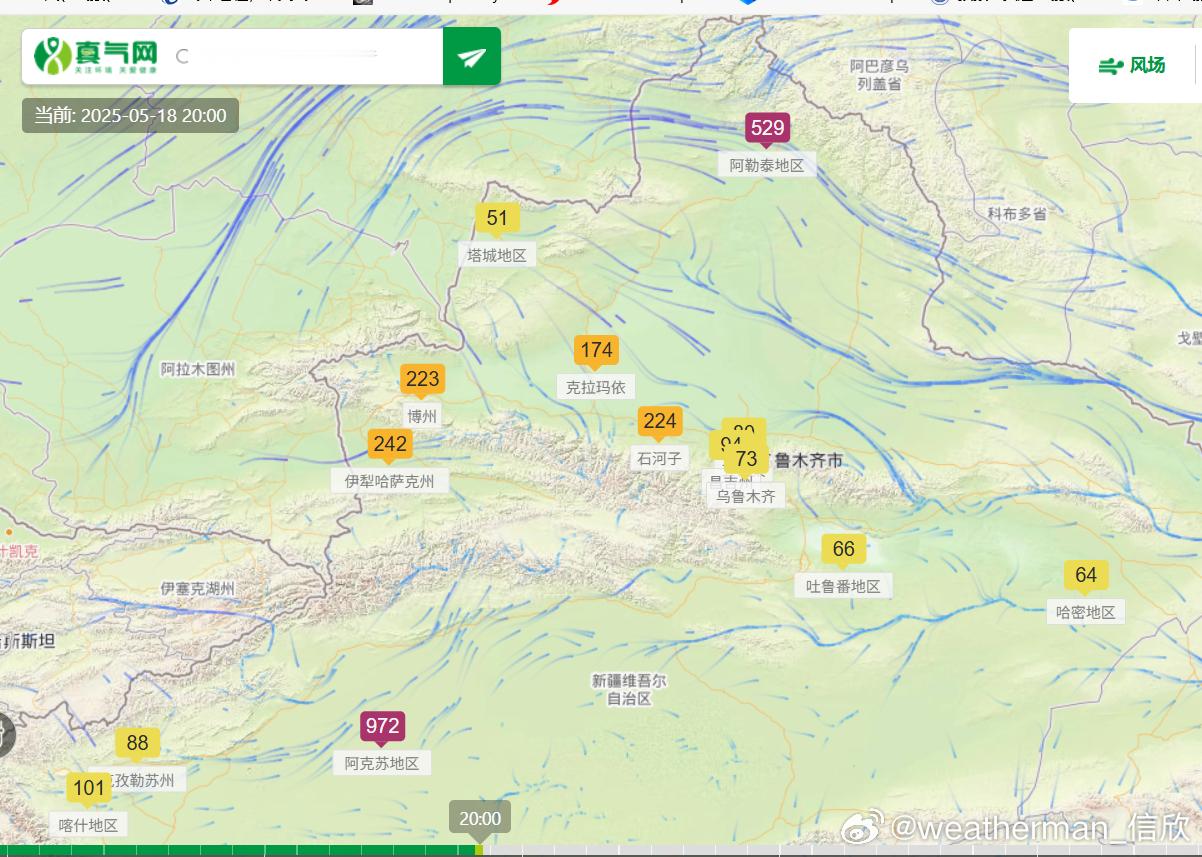
Task: Click the green paper-plane search button
Action: tap(472, 56)
